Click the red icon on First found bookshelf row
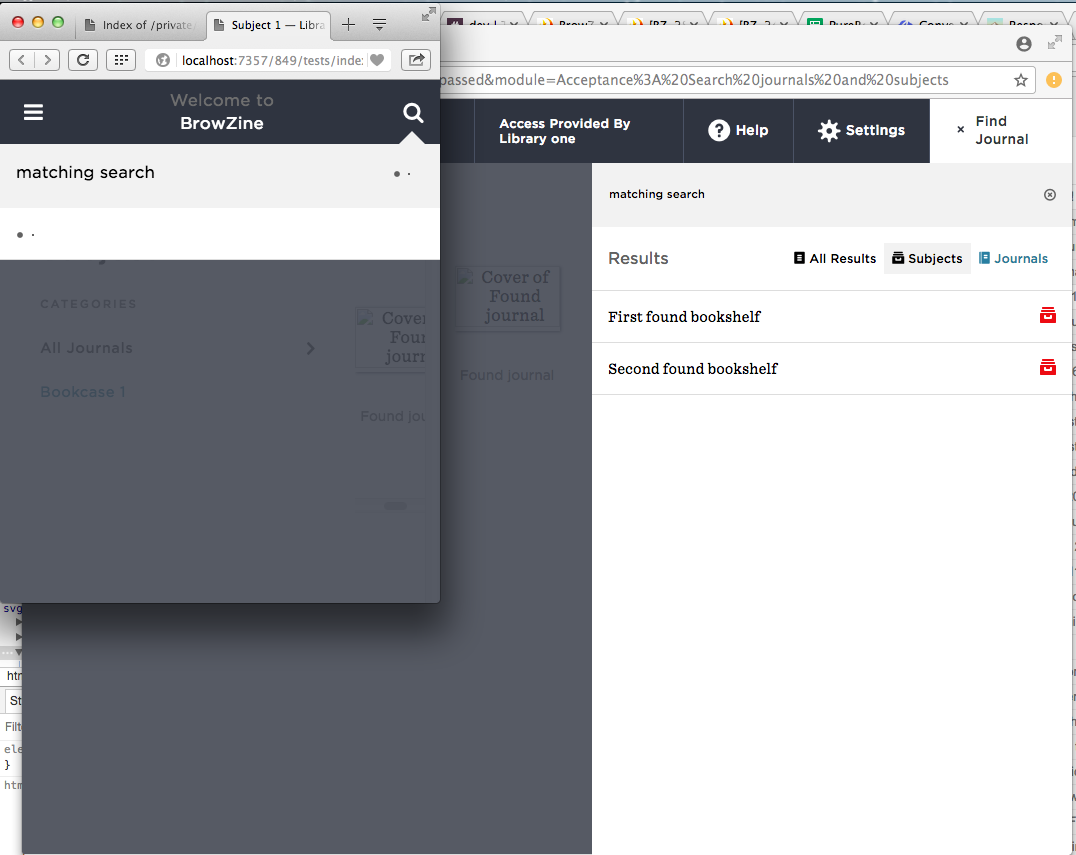1076x855 pixels. pos(1048,315)
